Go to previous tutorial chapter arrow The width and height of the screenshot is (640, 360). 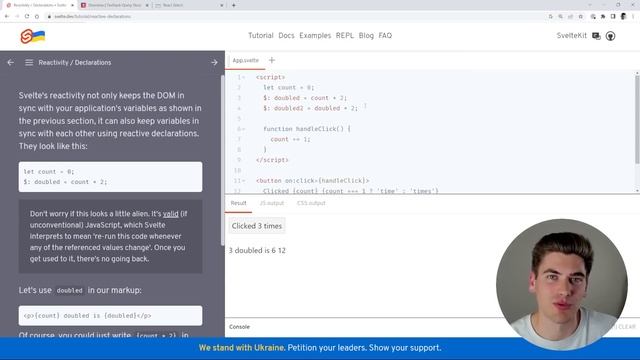[x=11, y=62]
